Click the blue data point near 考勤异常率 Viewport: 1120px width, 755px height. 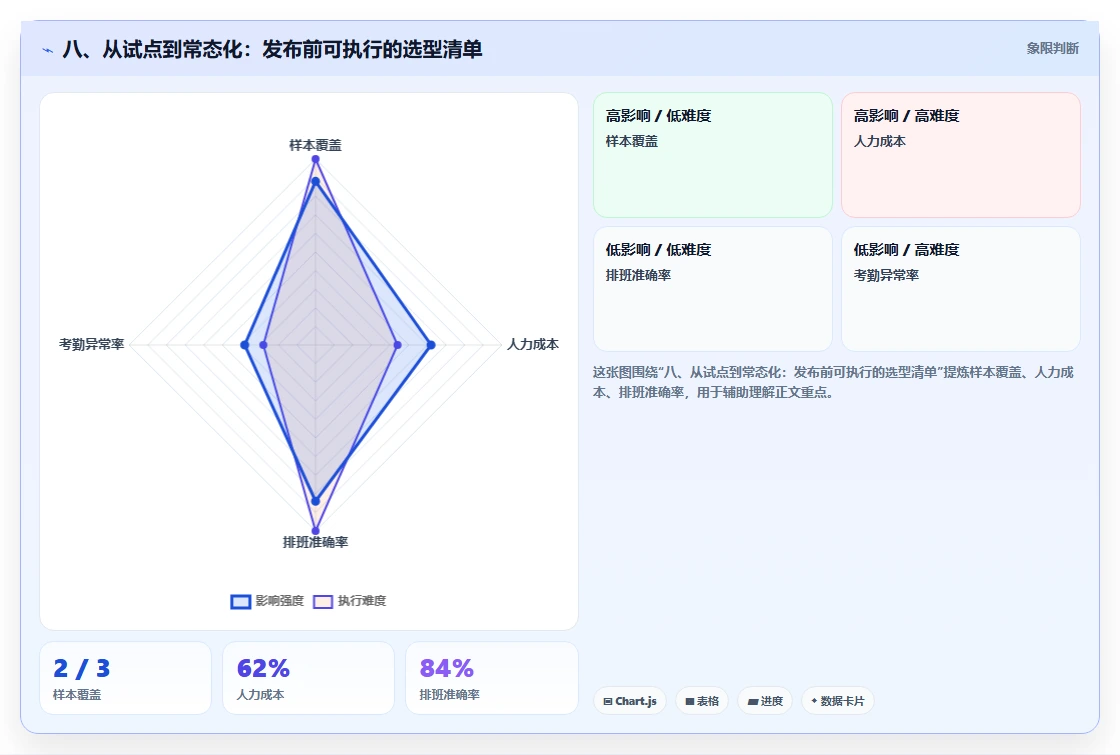coord(245,345)
